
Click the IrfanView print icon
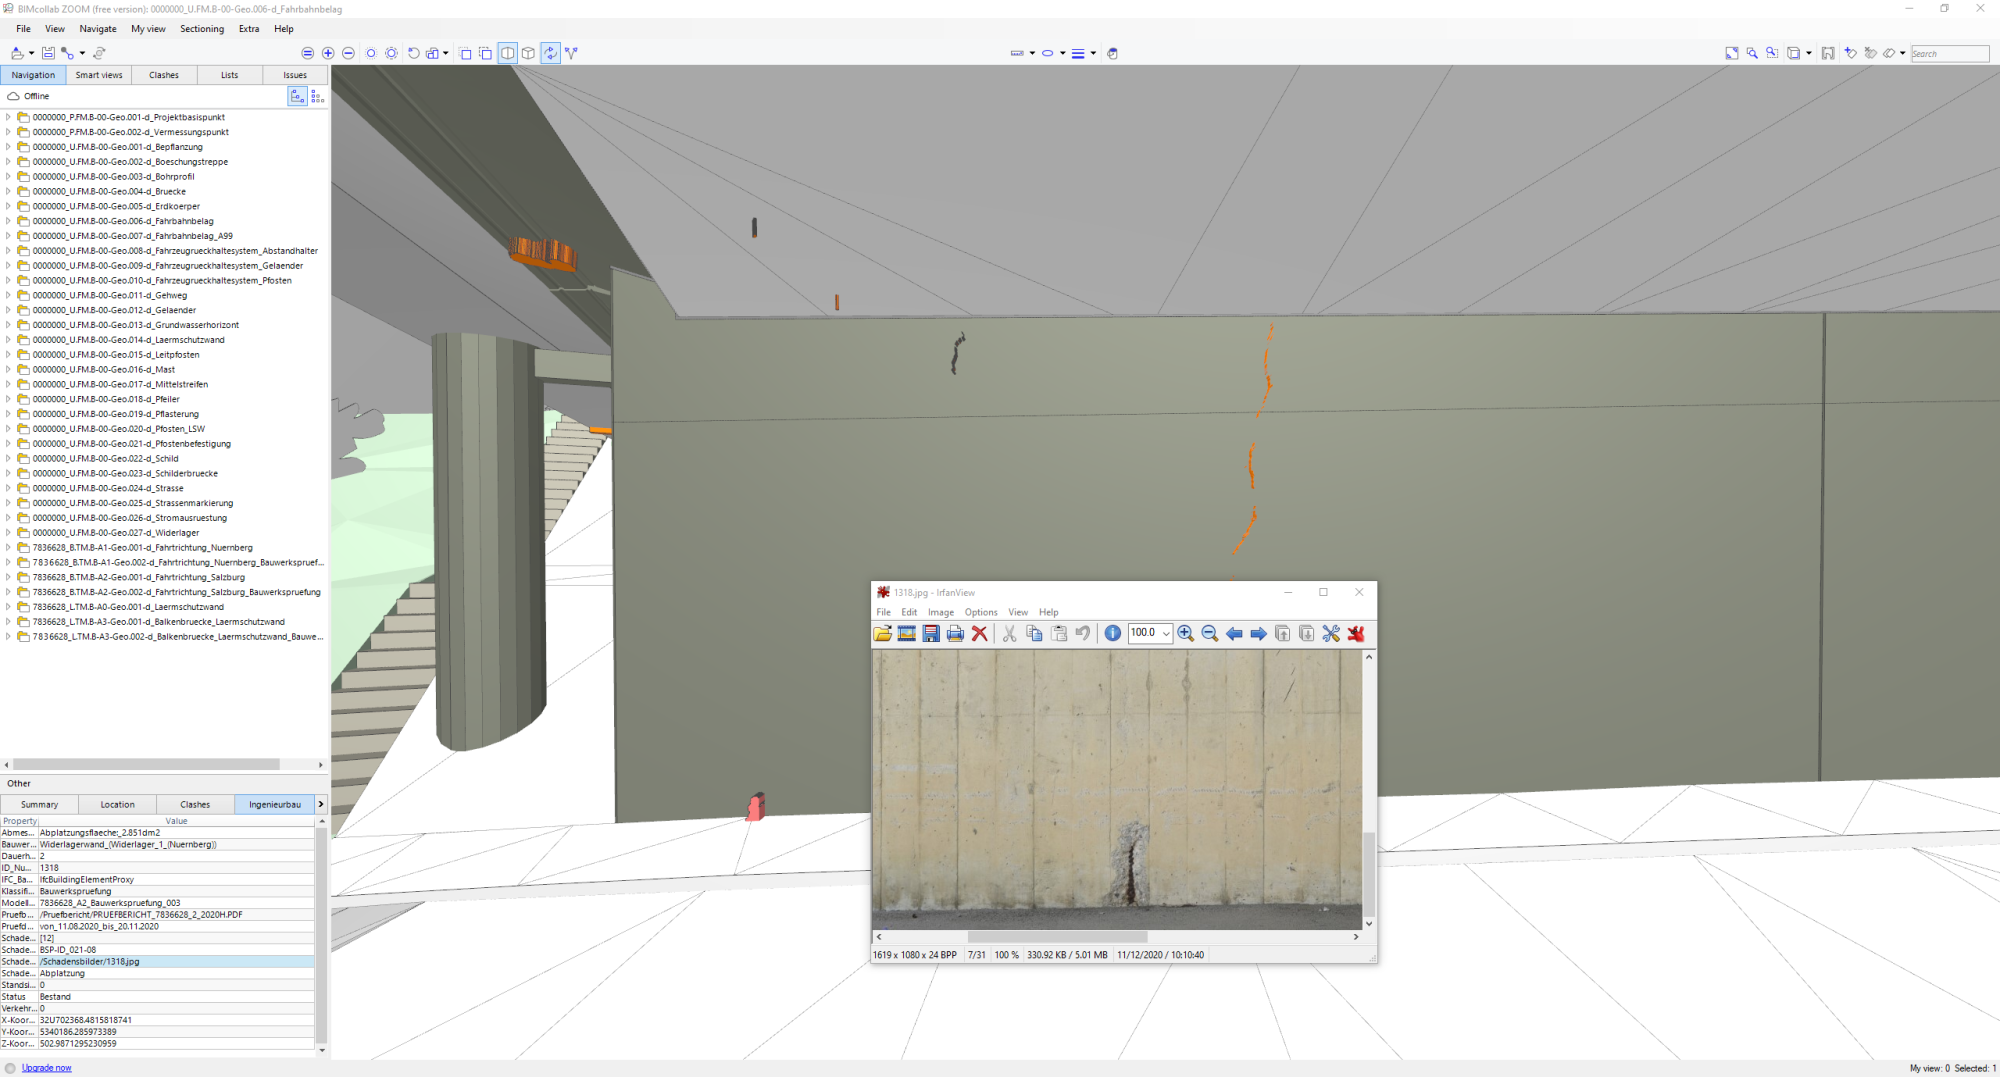point(955,633)
